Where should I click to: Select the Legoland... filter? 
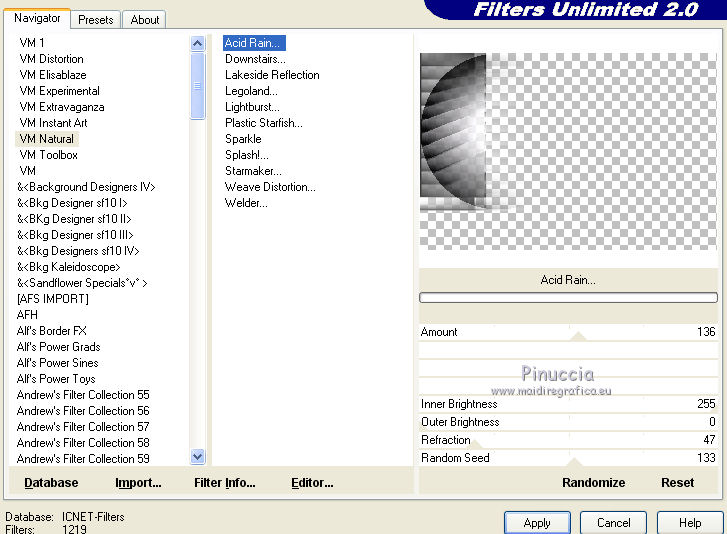pos(251,91)
